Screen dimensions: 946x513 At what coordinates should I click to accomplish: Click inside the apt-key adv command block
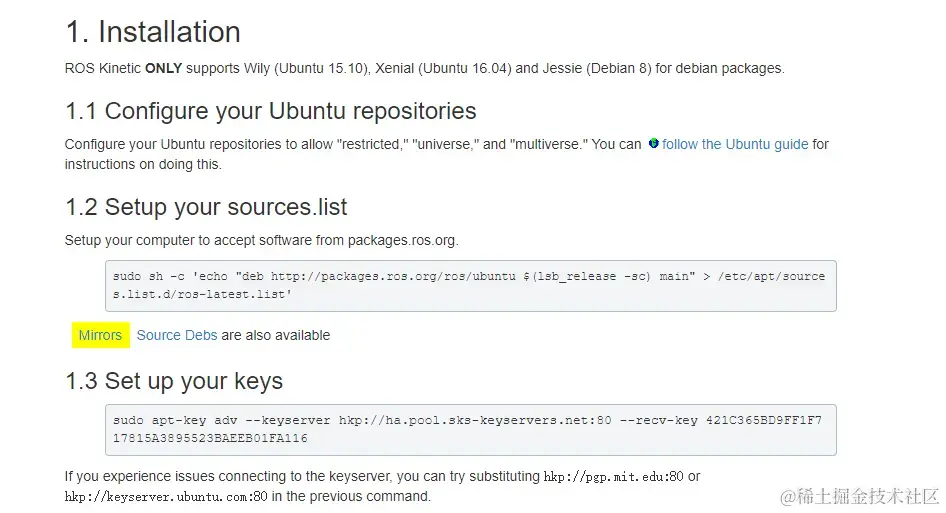[x=469, y=429]
